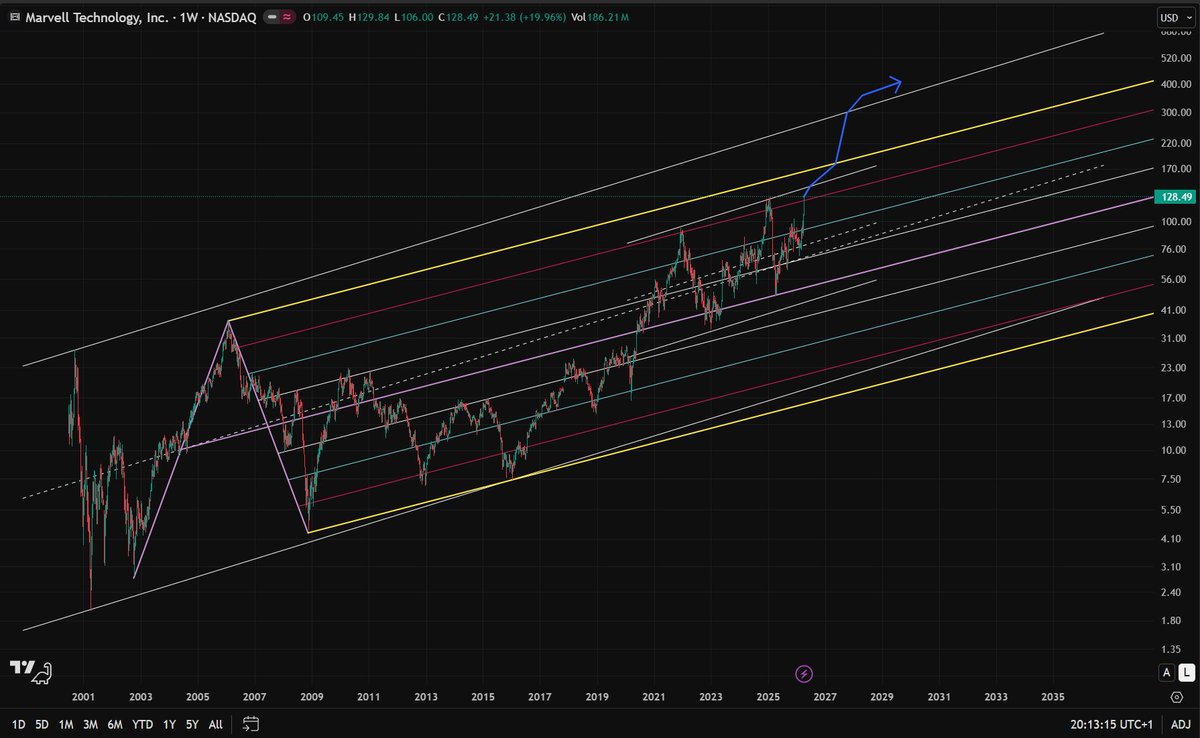
Task: Open chart settings hexagon gear icon
Action: tap(1177, 696)
